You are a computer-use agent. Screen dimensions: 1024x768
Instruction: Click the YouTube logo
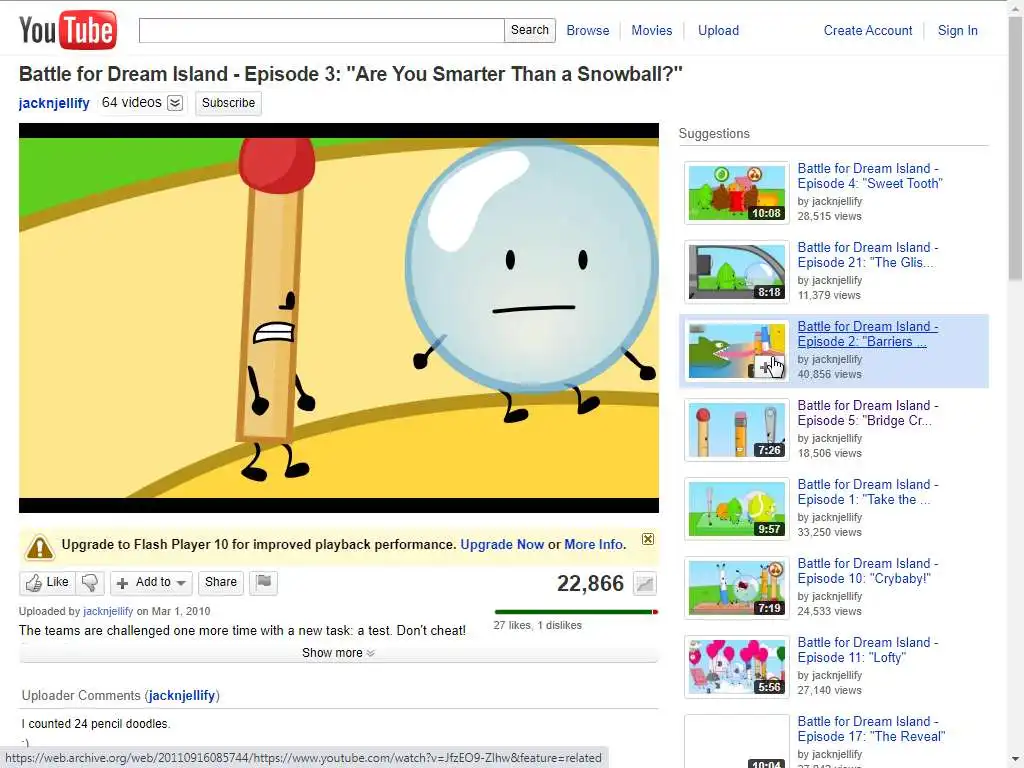(68, 30)
